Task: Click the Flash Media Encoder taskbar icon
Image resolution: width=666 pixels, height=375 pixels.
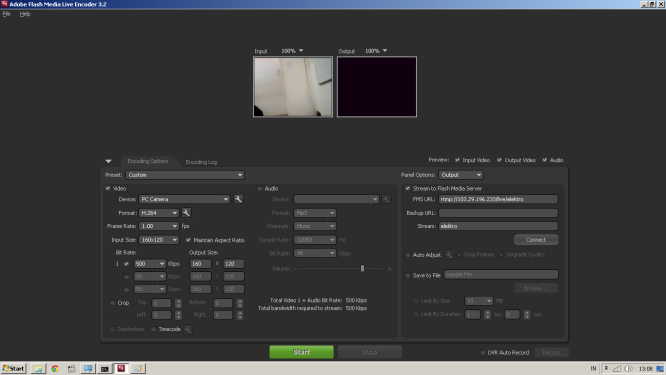Action: click(121, 368)
